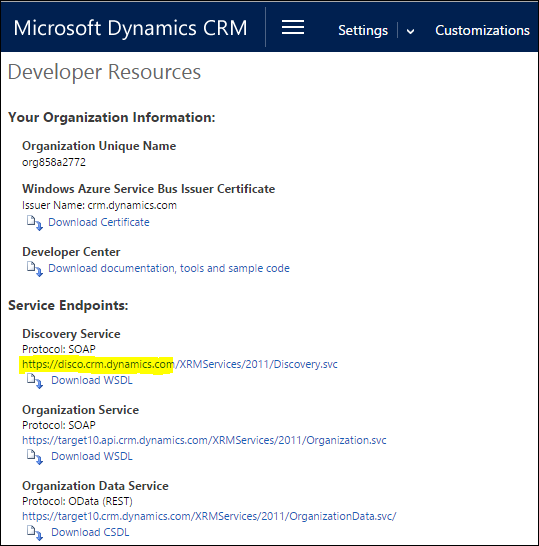The width and height of the screenshot is (539, 546).
Task: Click the Organization Service WSDL download icon
Action: (35, 457)
